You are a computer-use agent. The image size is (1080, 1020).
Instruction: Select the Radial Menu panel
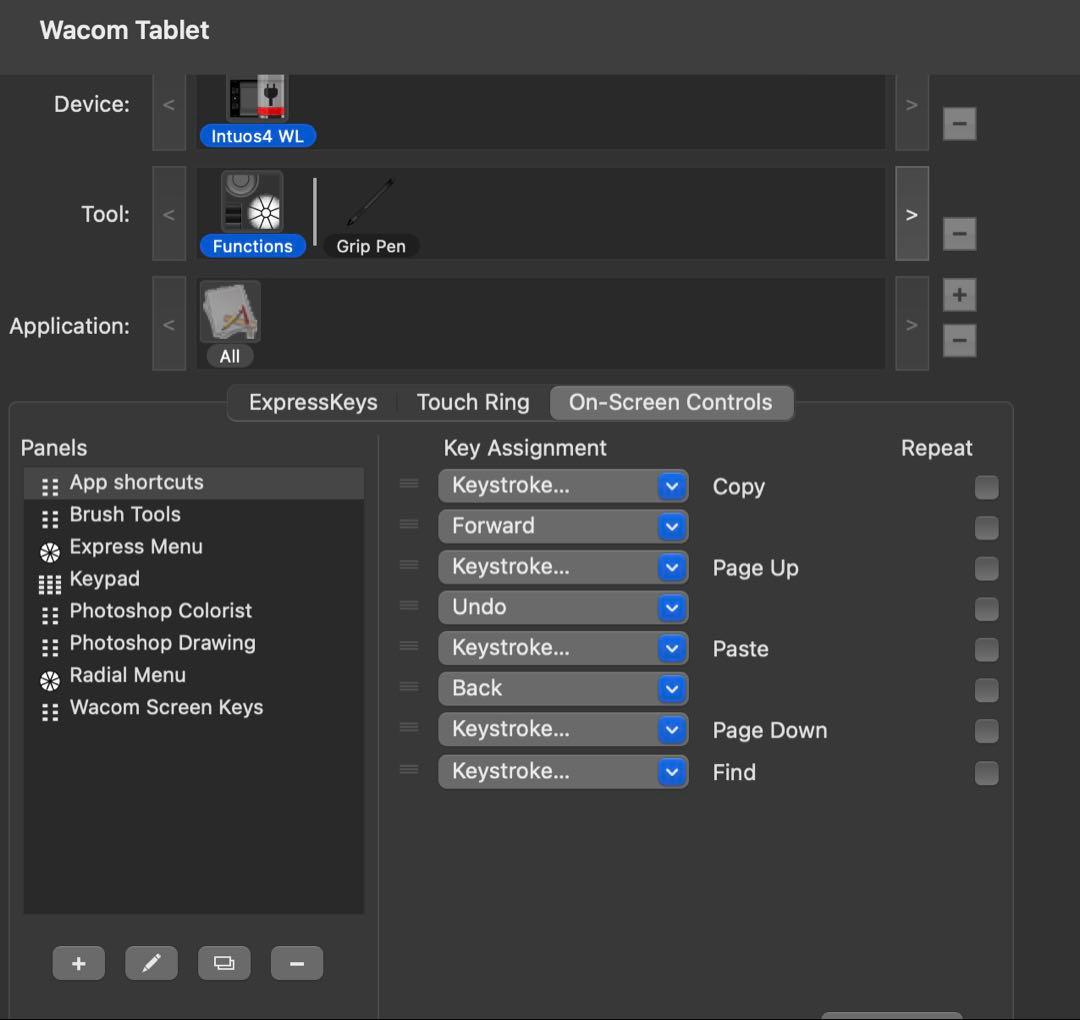(x=194, y=676)
